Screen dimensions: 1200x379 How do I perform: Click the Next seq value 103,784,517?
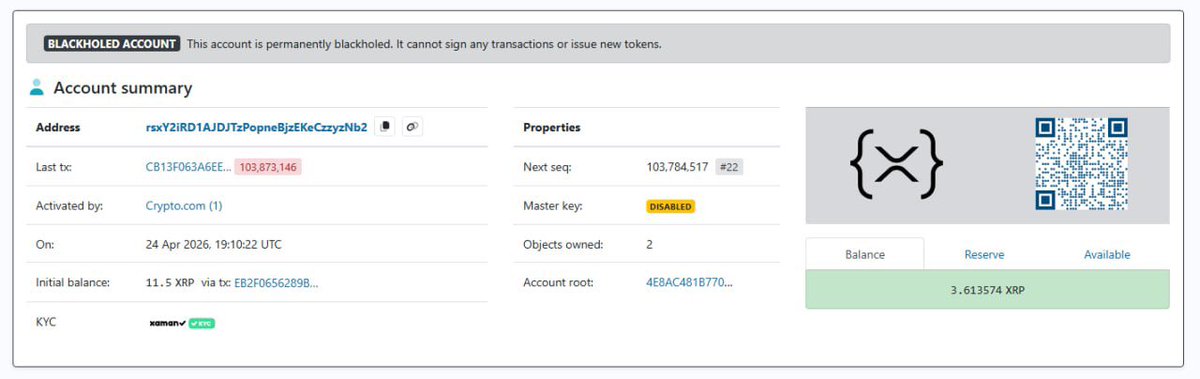pyautogui.click(x=677, y=167)
